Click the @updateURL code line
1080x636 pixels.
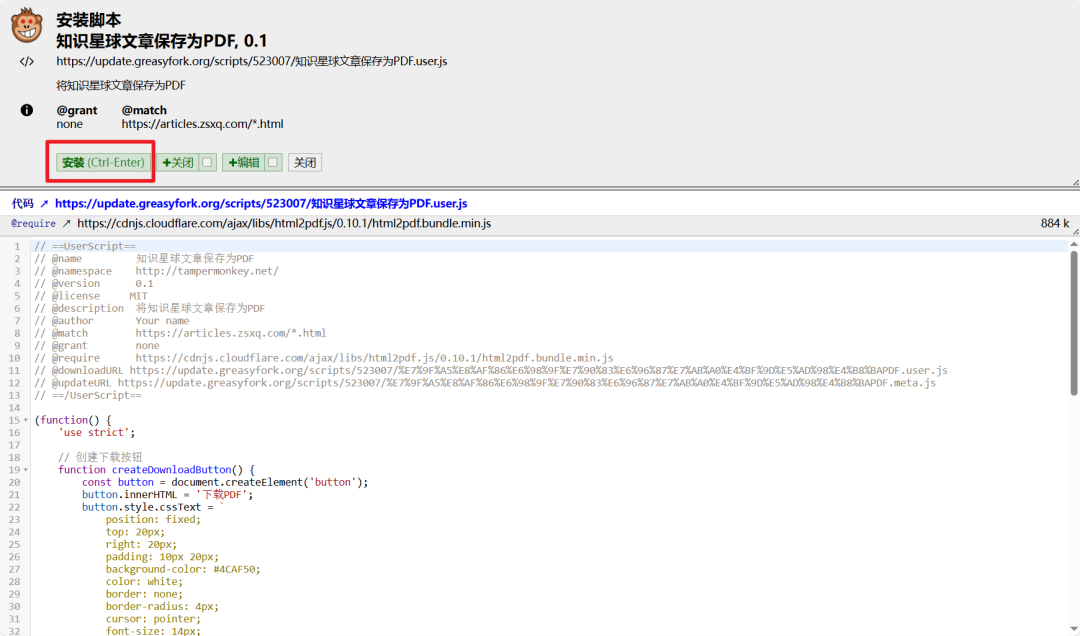pos(486,383)
